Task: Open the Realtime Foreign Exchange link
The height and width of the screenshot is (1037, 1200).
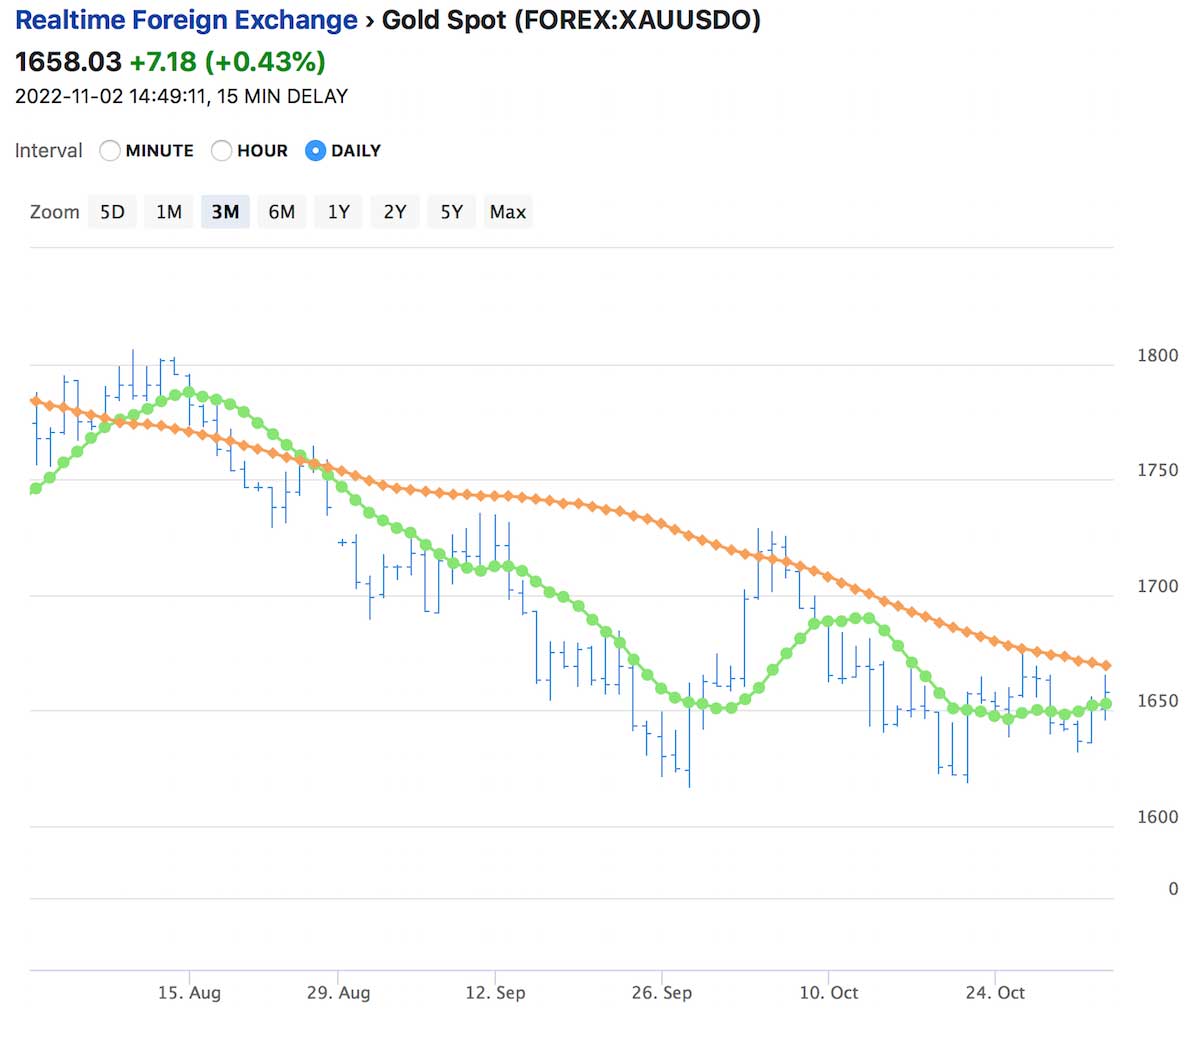Action: click(x=186, y=20)
